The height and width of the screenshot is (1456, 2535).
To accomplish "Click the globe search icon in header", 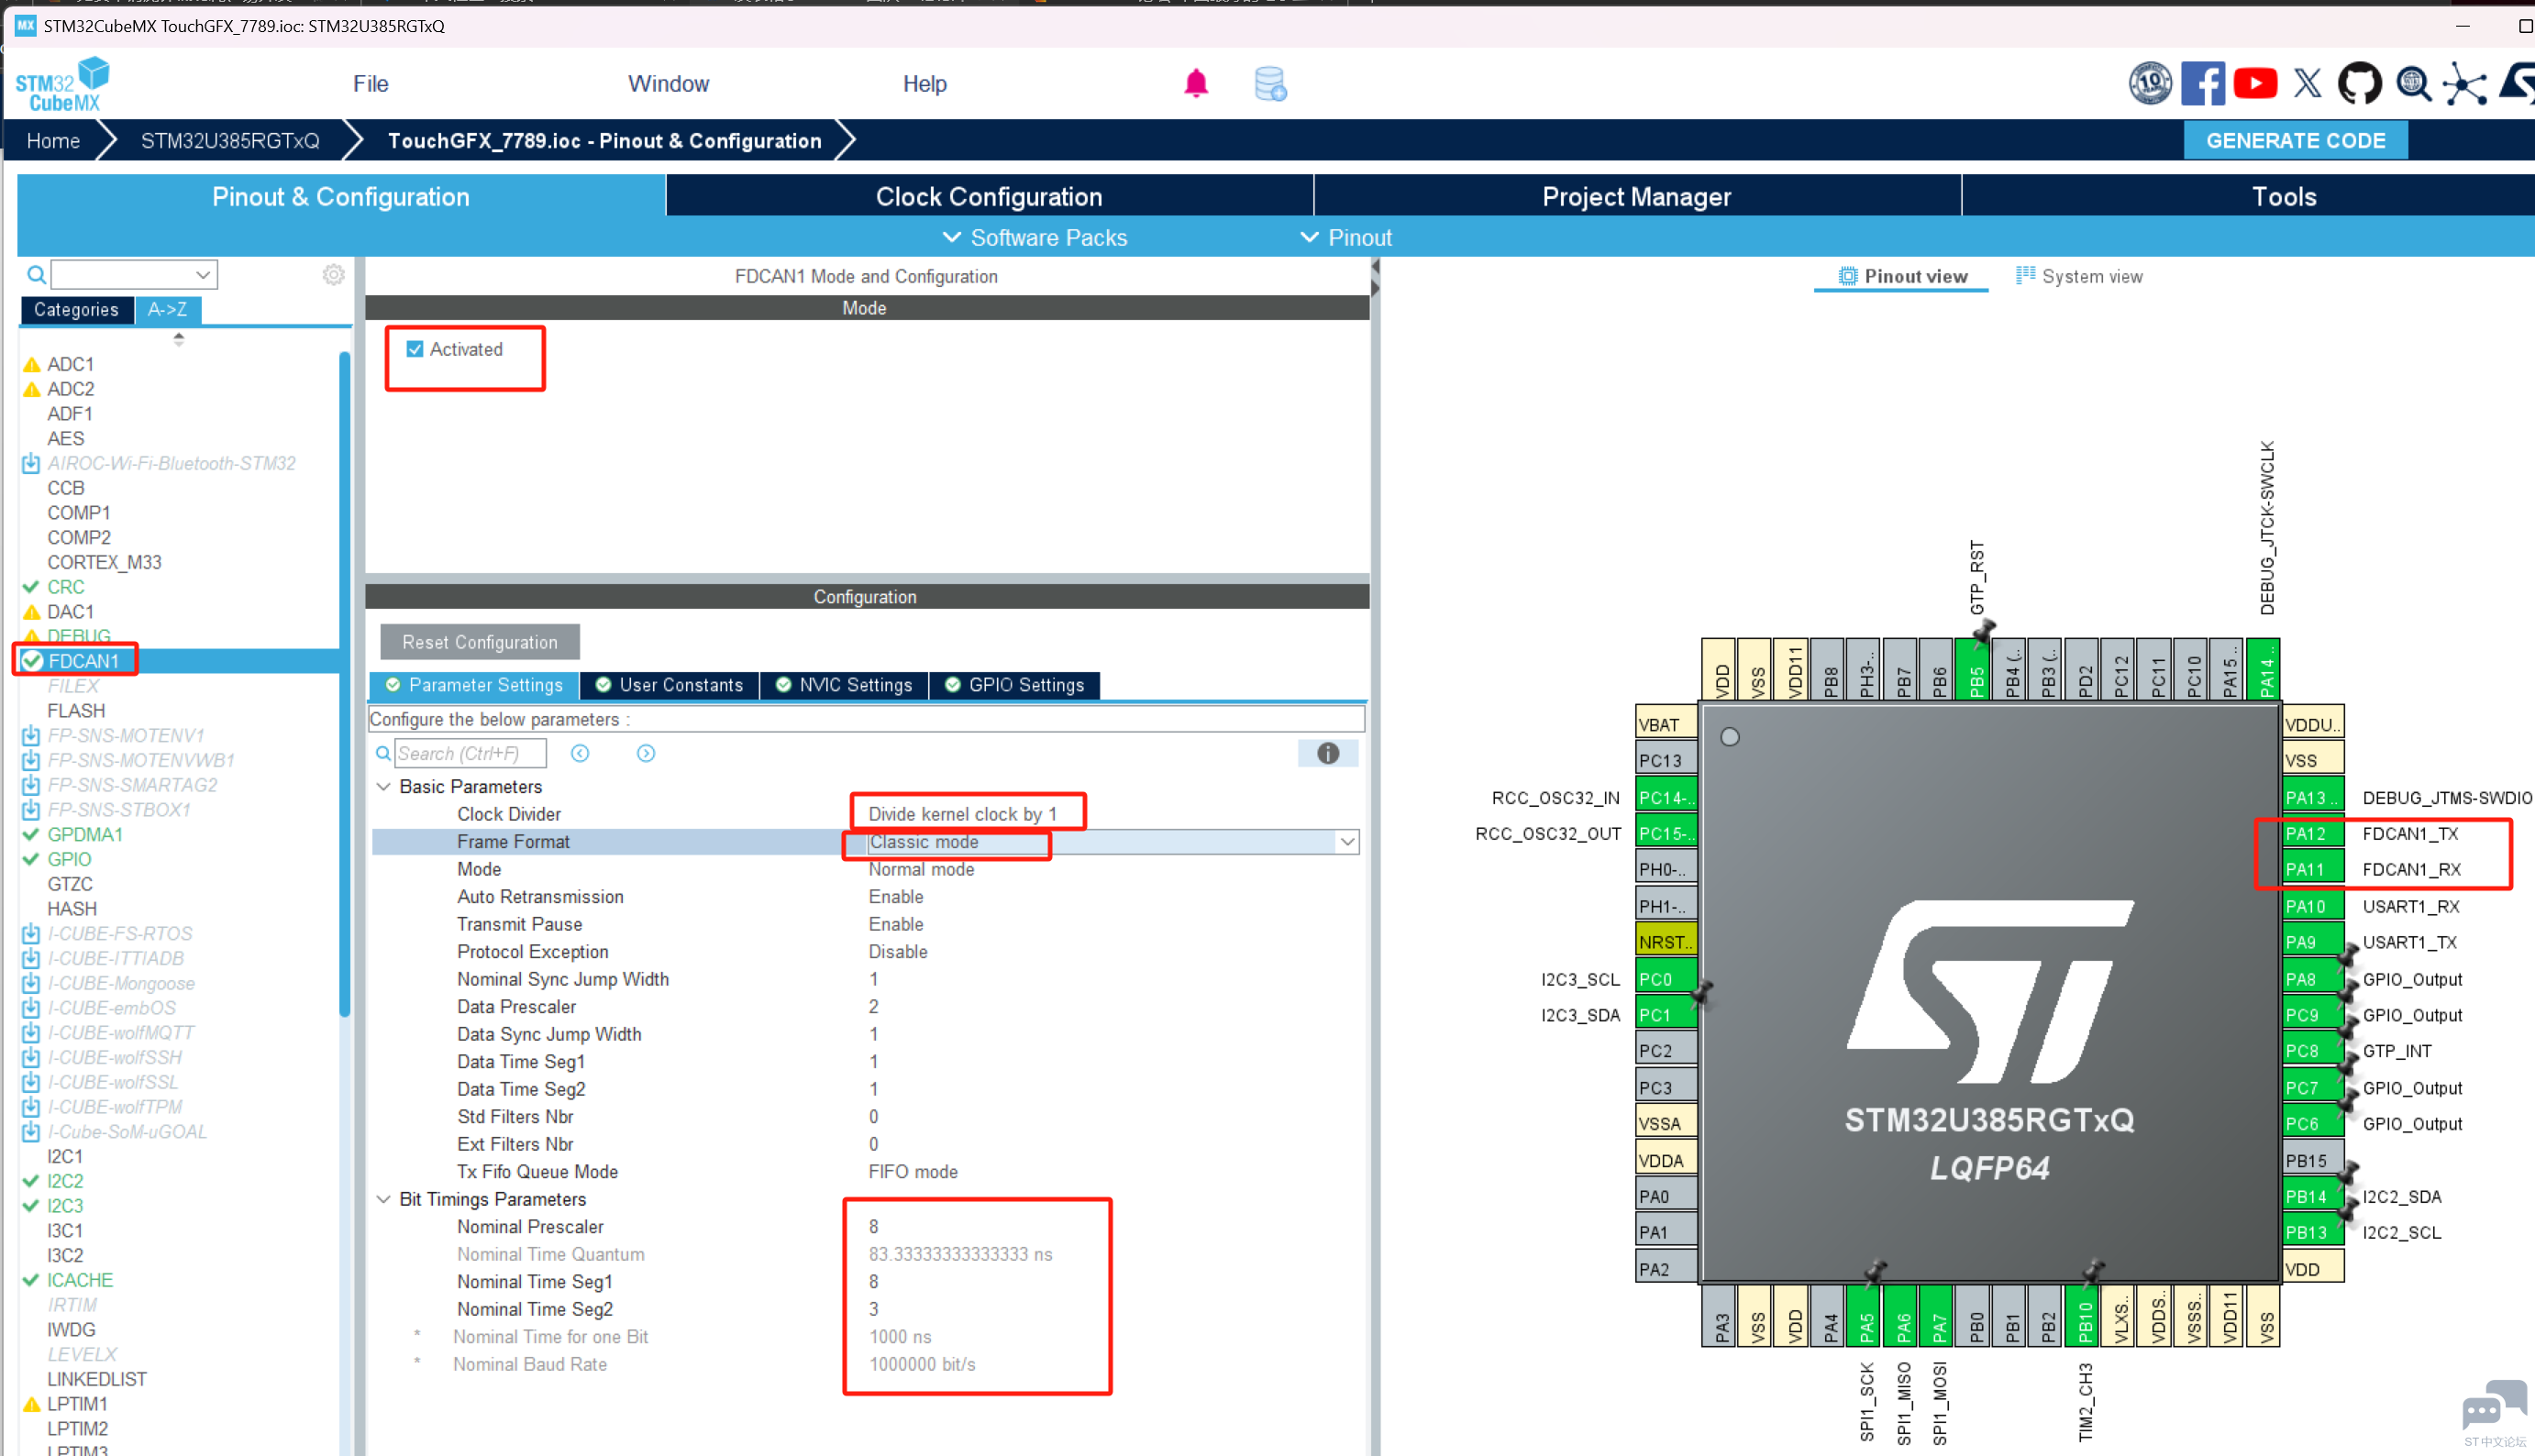I will click(2413, 83).
